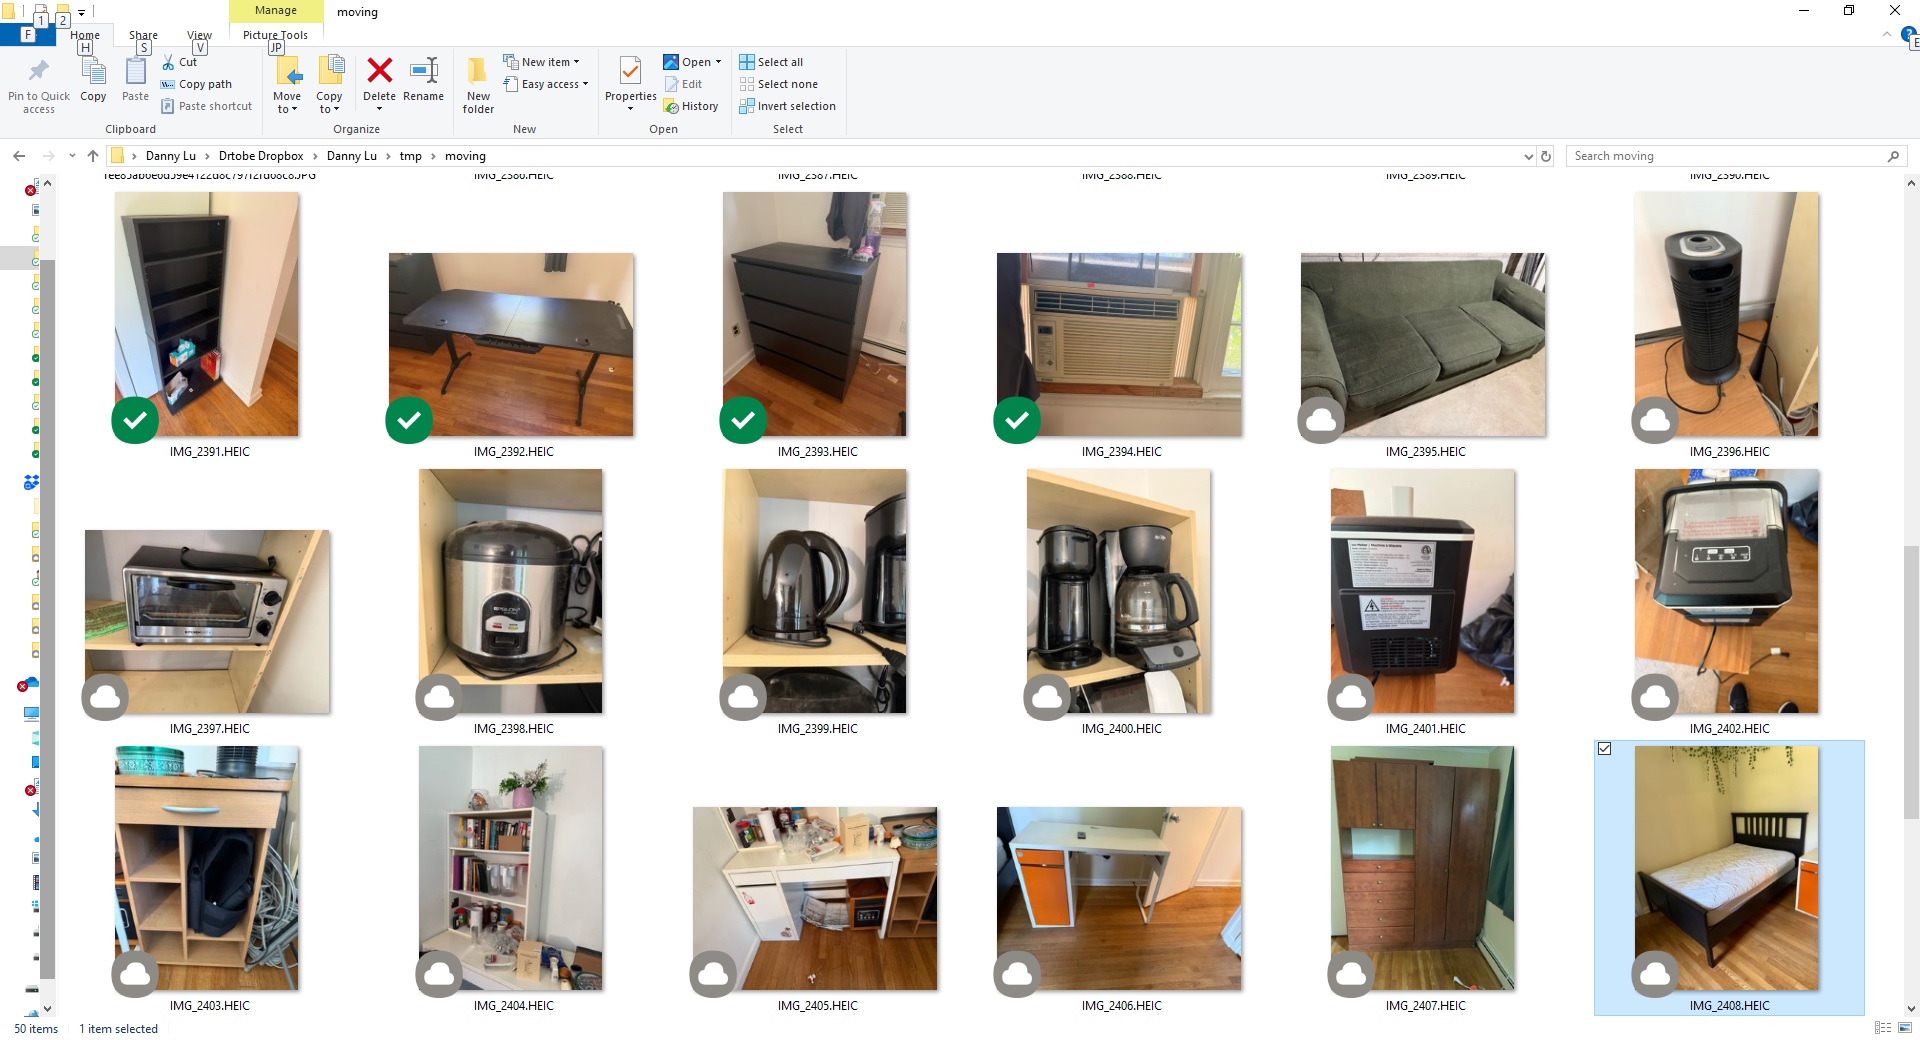Click the Cut scissors icon
1920x1040 pixels.
click(x=168, y=62)
